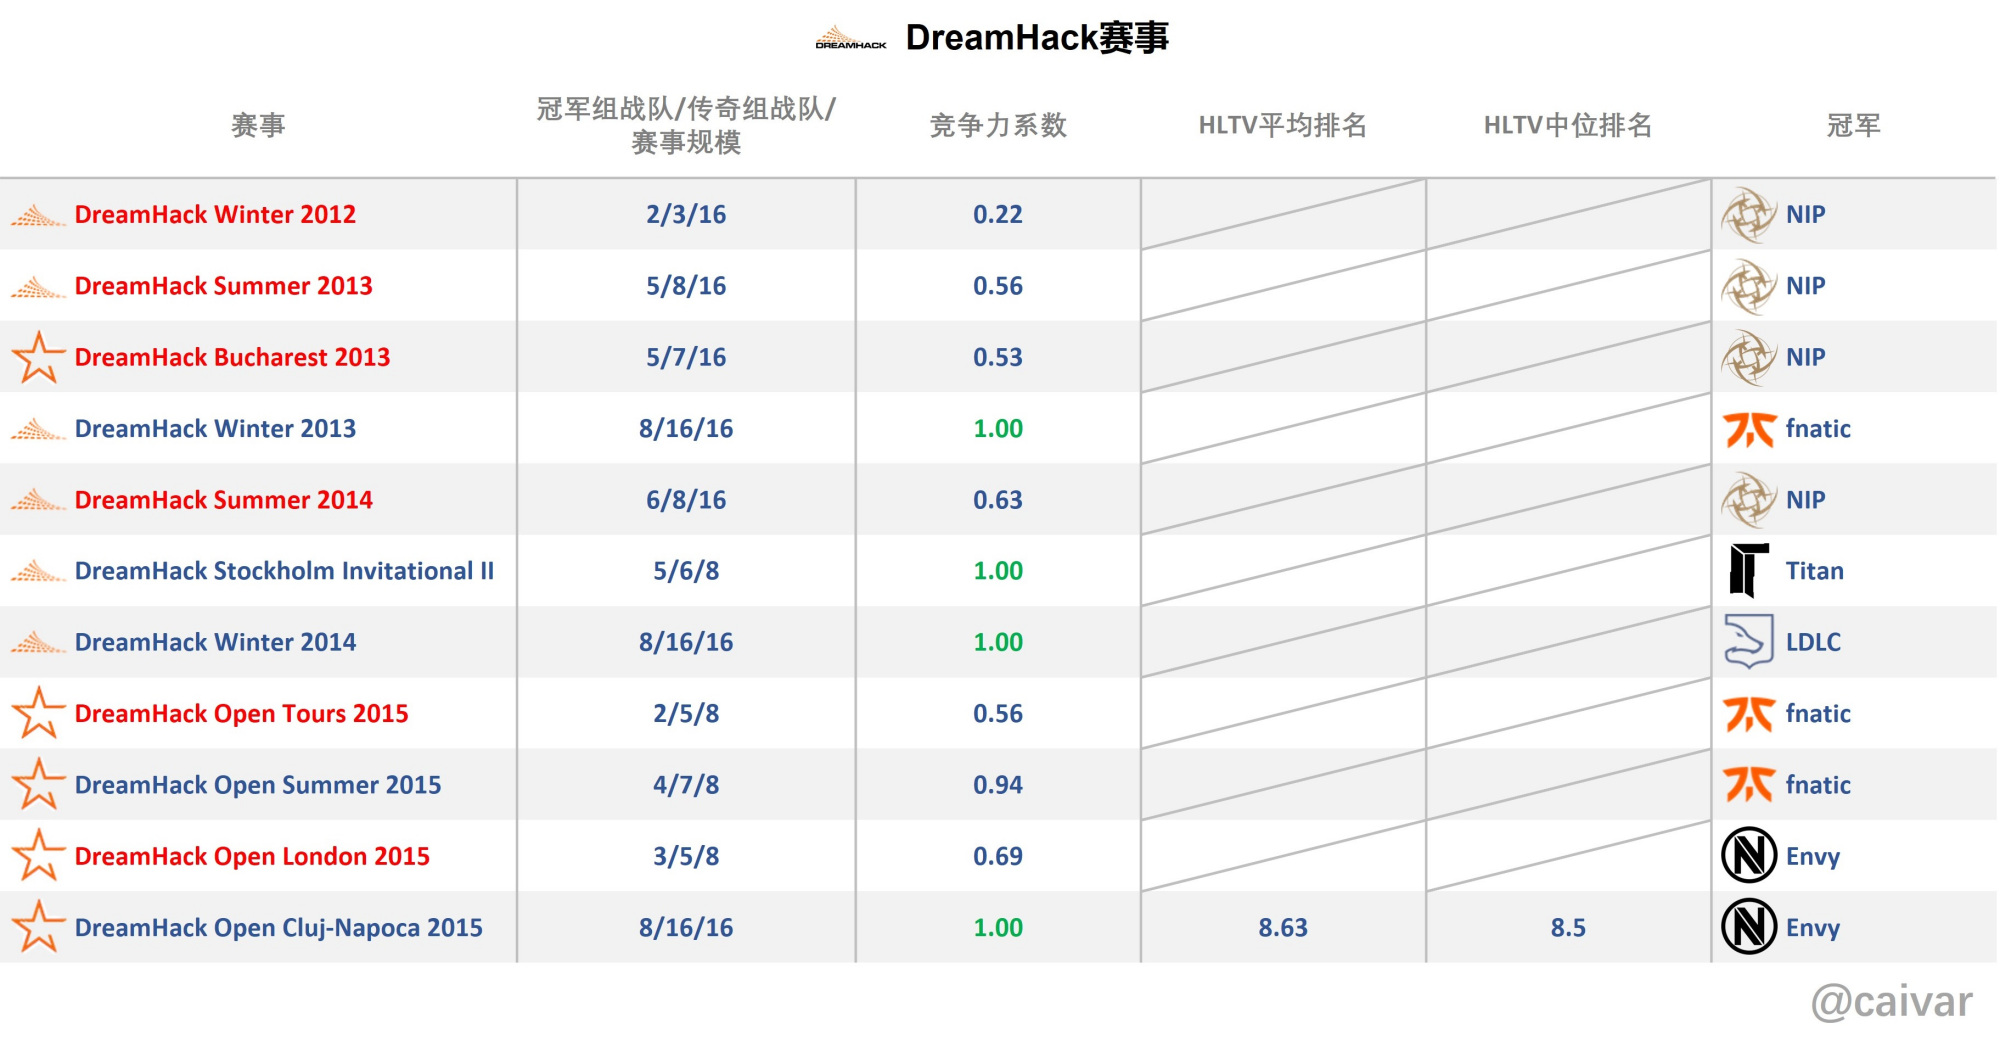2000x1052 pixels.
Task: Click the fnatic logo in DreamHack Winter 2013 row
Action: [1749, 429]
